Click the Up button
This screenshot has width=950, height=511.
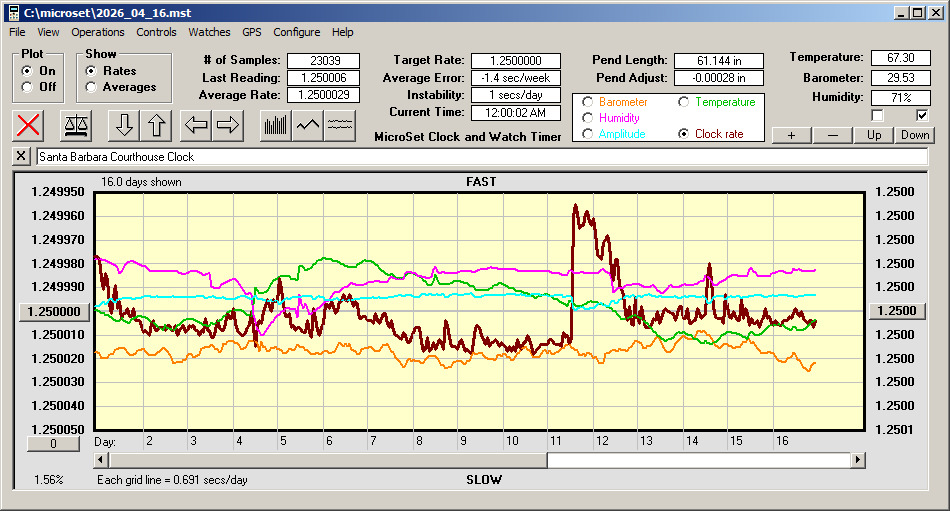coord(875,135)
